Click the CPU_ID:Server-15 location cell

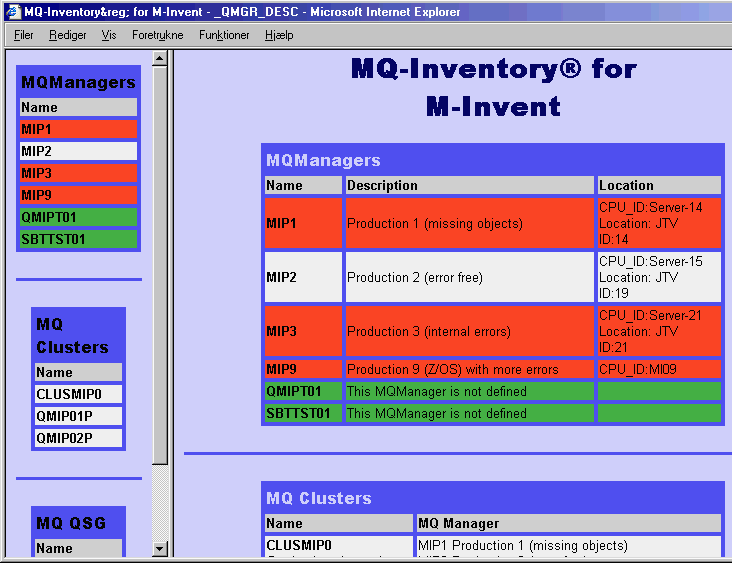[x=659, y=277]
